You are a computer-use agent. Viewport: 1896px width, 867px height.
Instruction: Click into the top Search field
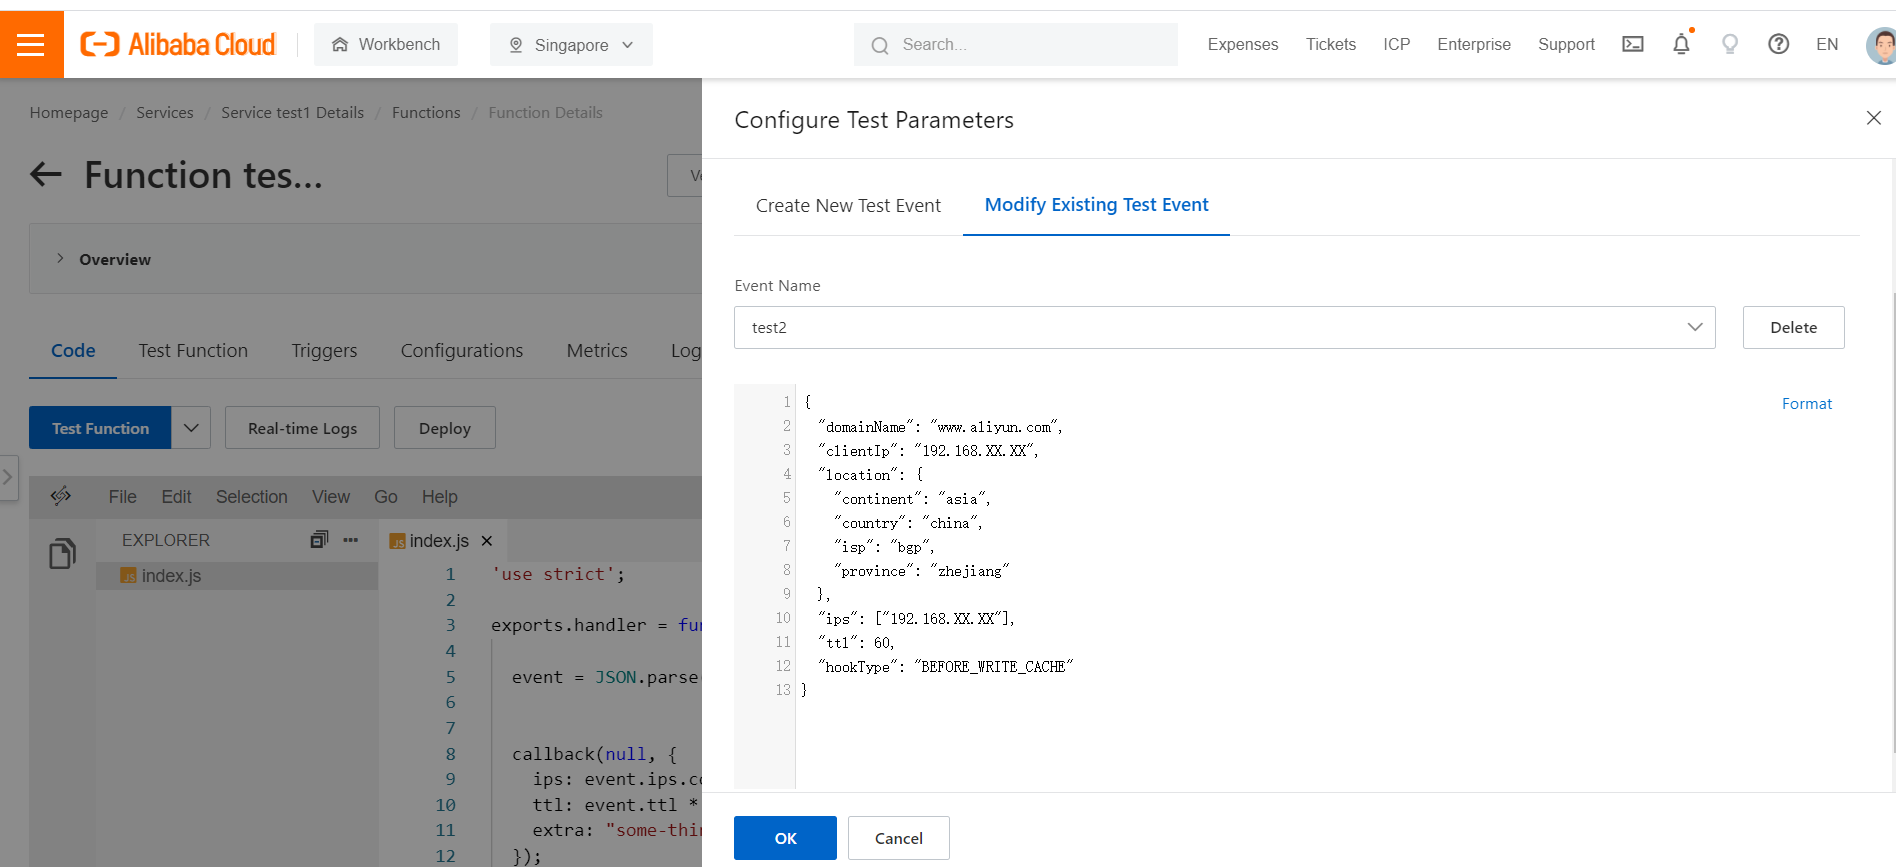(1030, 45)
